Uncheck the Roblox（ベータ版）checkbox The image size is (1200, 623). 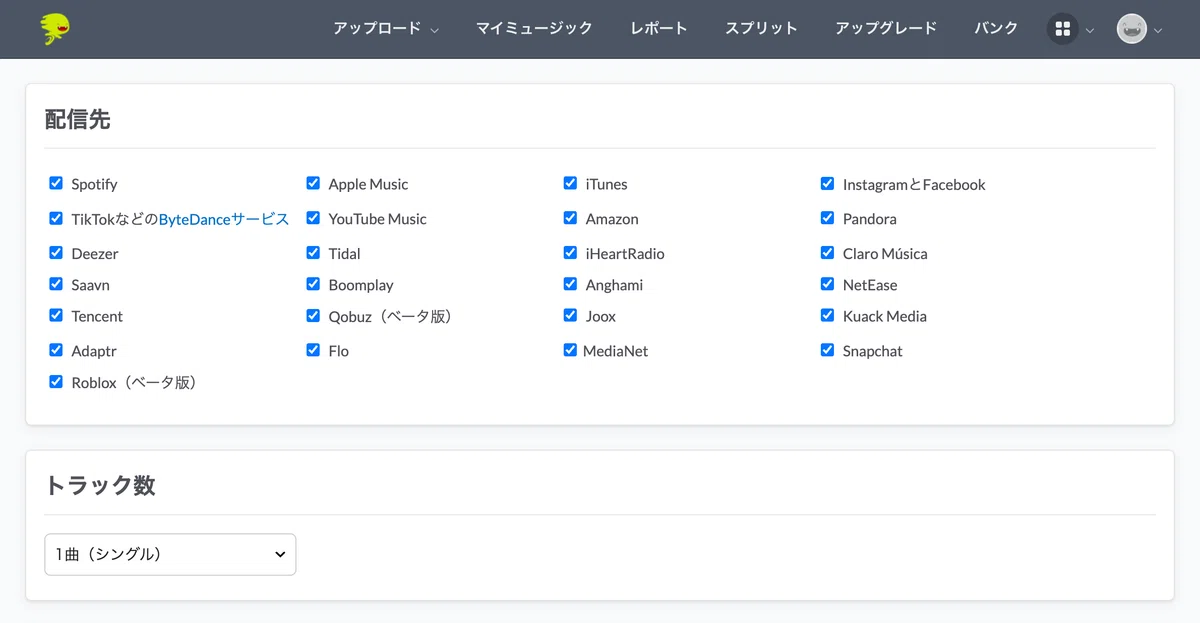56,381
